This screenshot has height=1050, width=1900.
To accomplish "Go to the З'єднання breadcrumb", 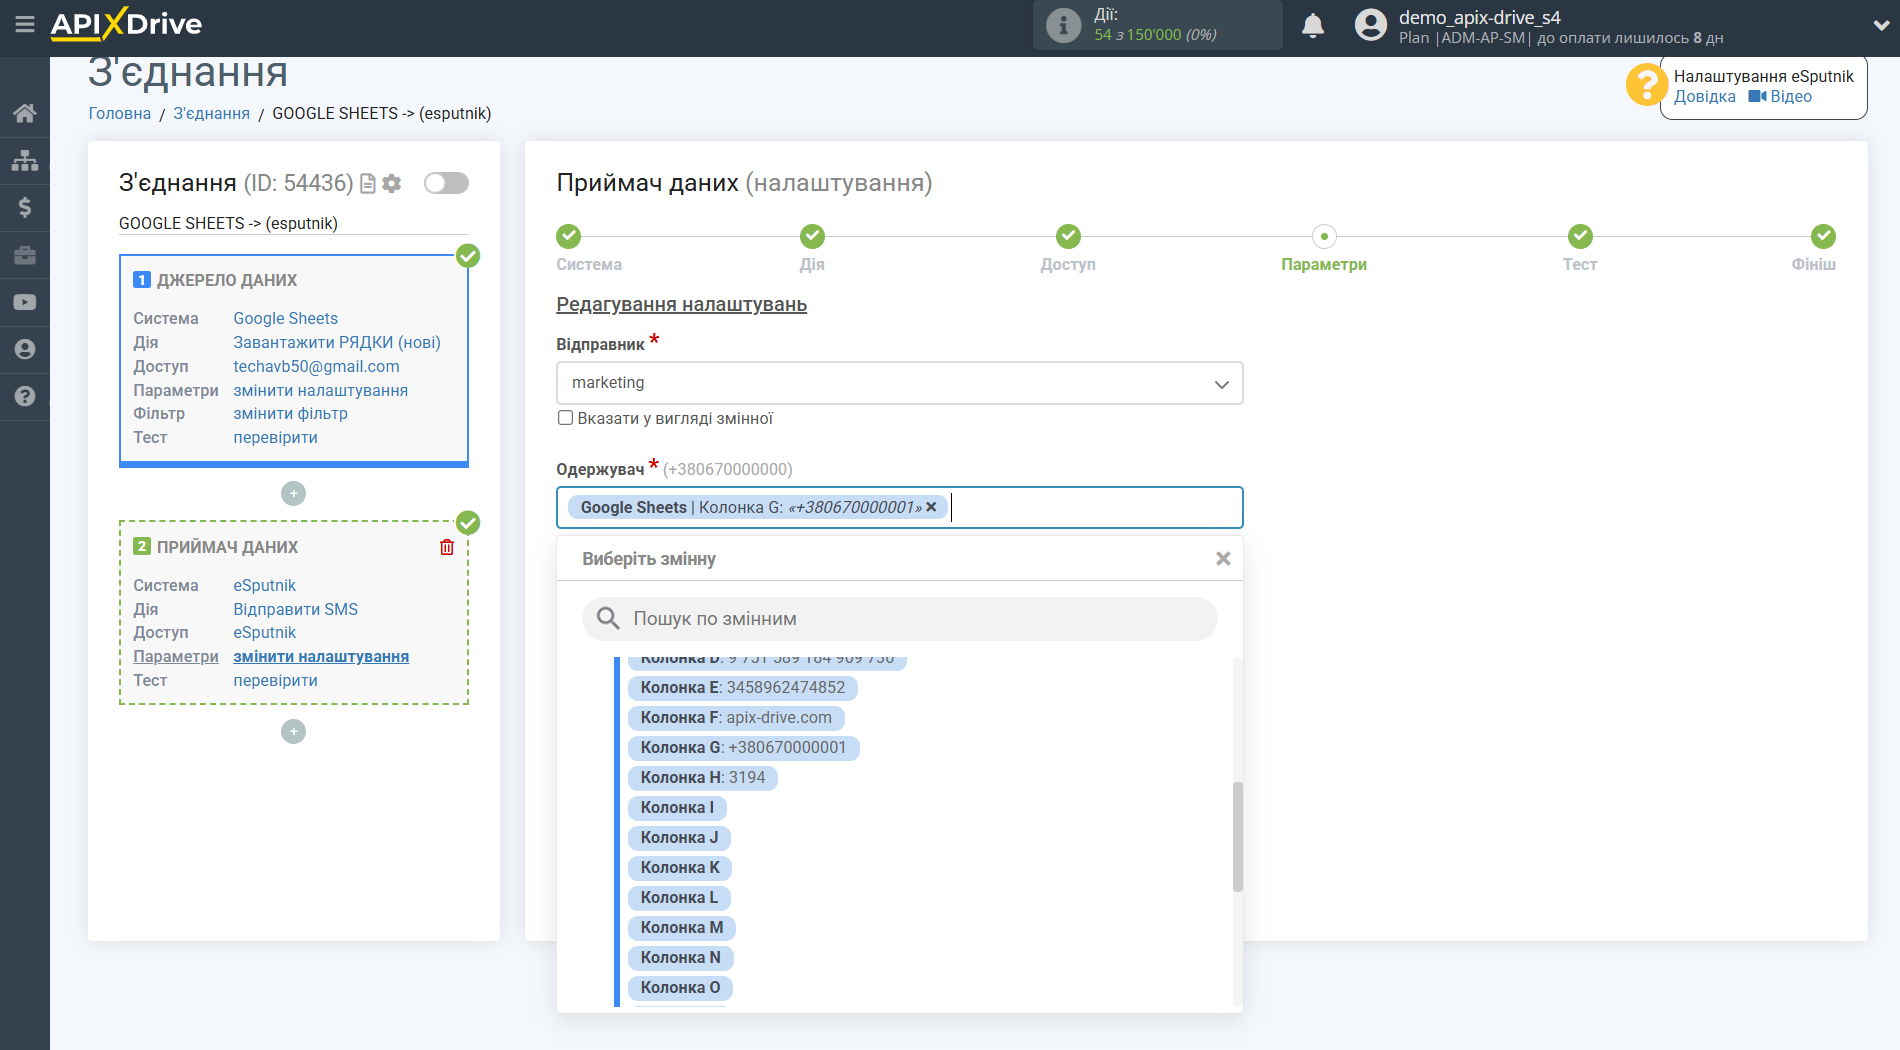I will point(212,114).
